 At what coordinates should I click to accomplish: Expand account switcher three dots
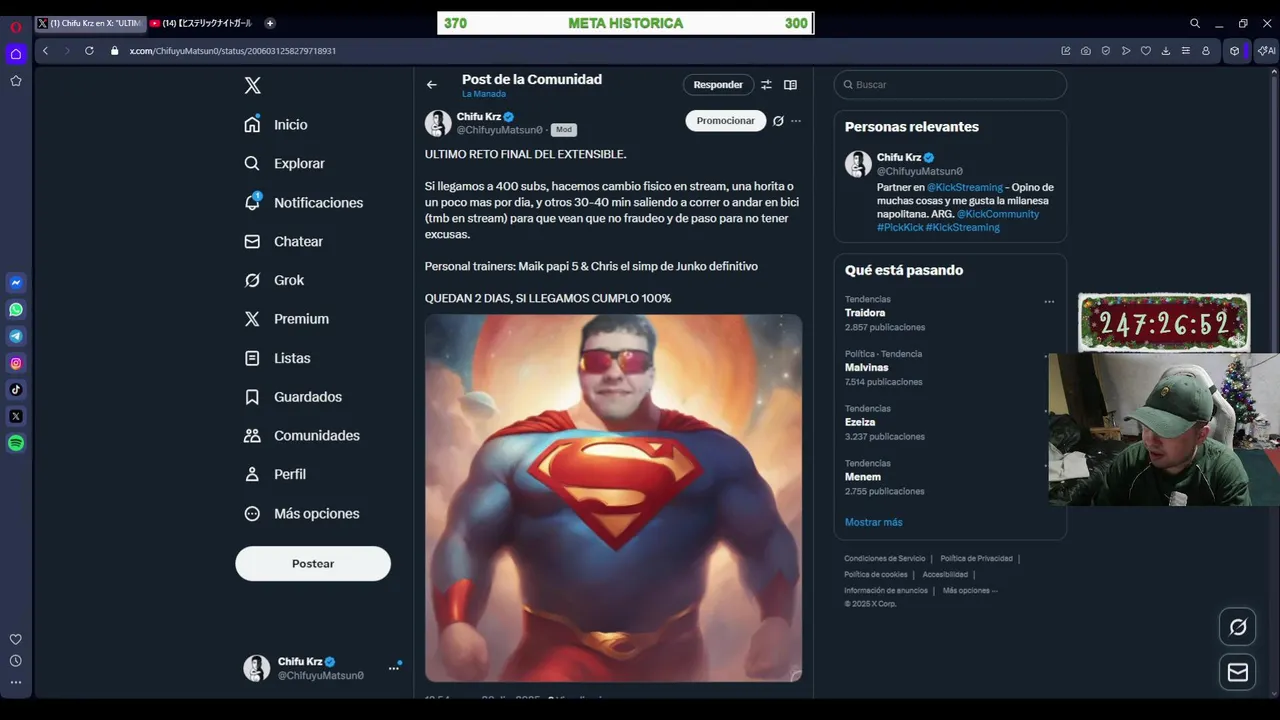[393, 668]
